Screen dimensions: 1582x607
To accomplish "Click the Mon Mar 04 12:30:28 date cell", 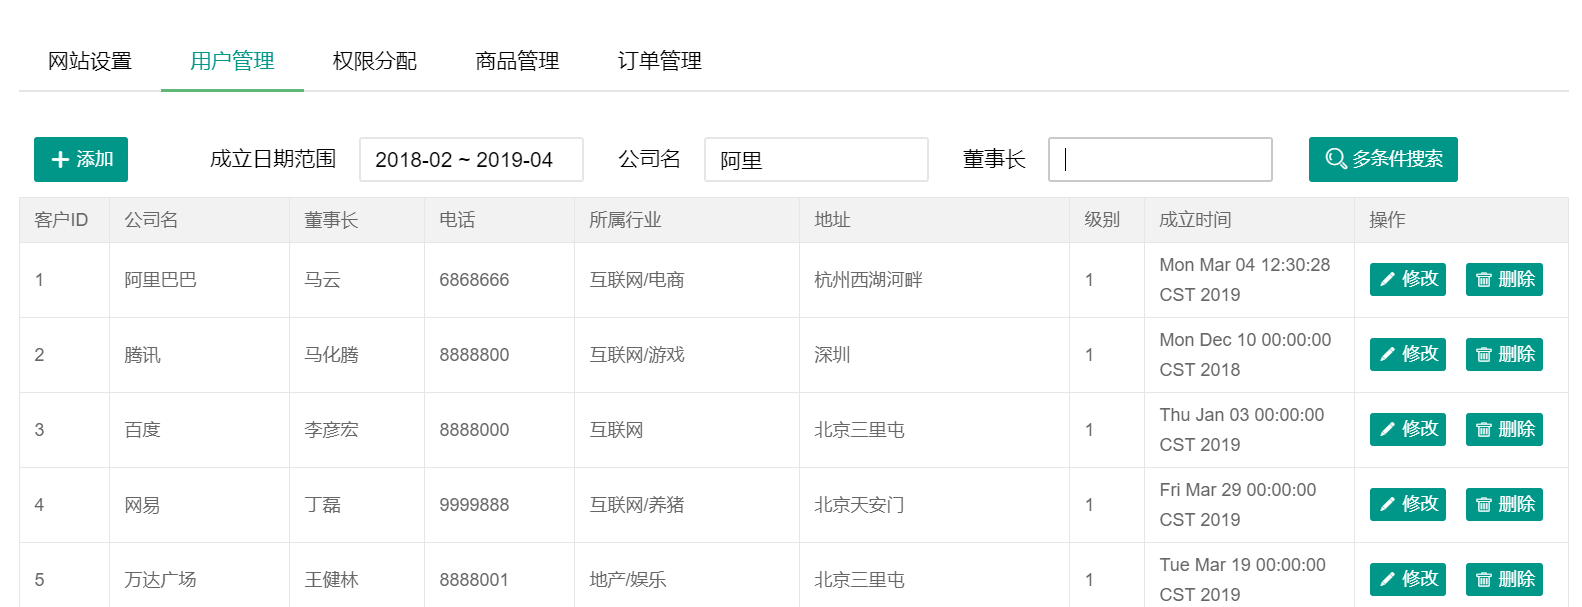I will 1250,280.
